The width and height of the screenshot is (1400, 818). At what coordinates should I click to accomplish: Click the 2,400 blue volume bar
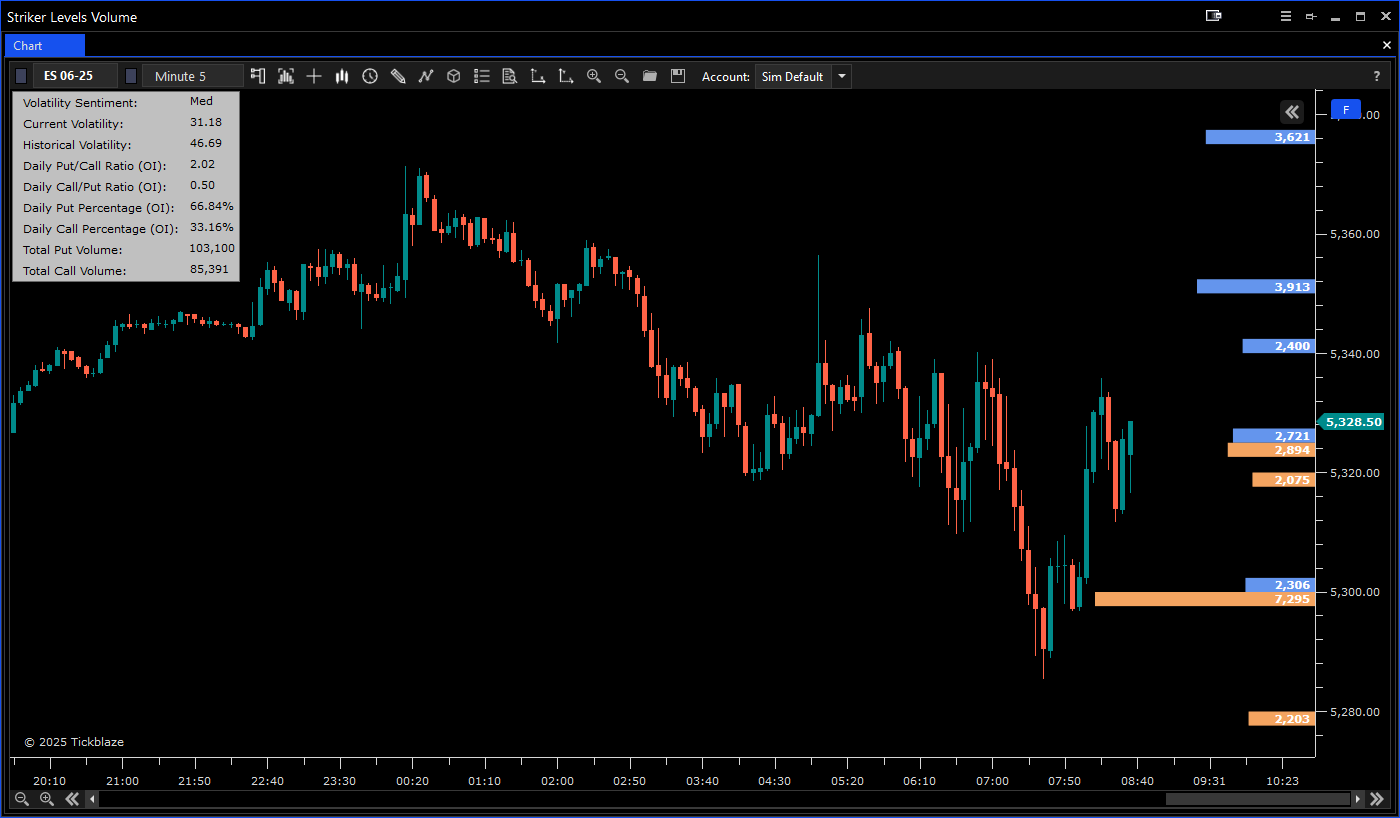1279,346
